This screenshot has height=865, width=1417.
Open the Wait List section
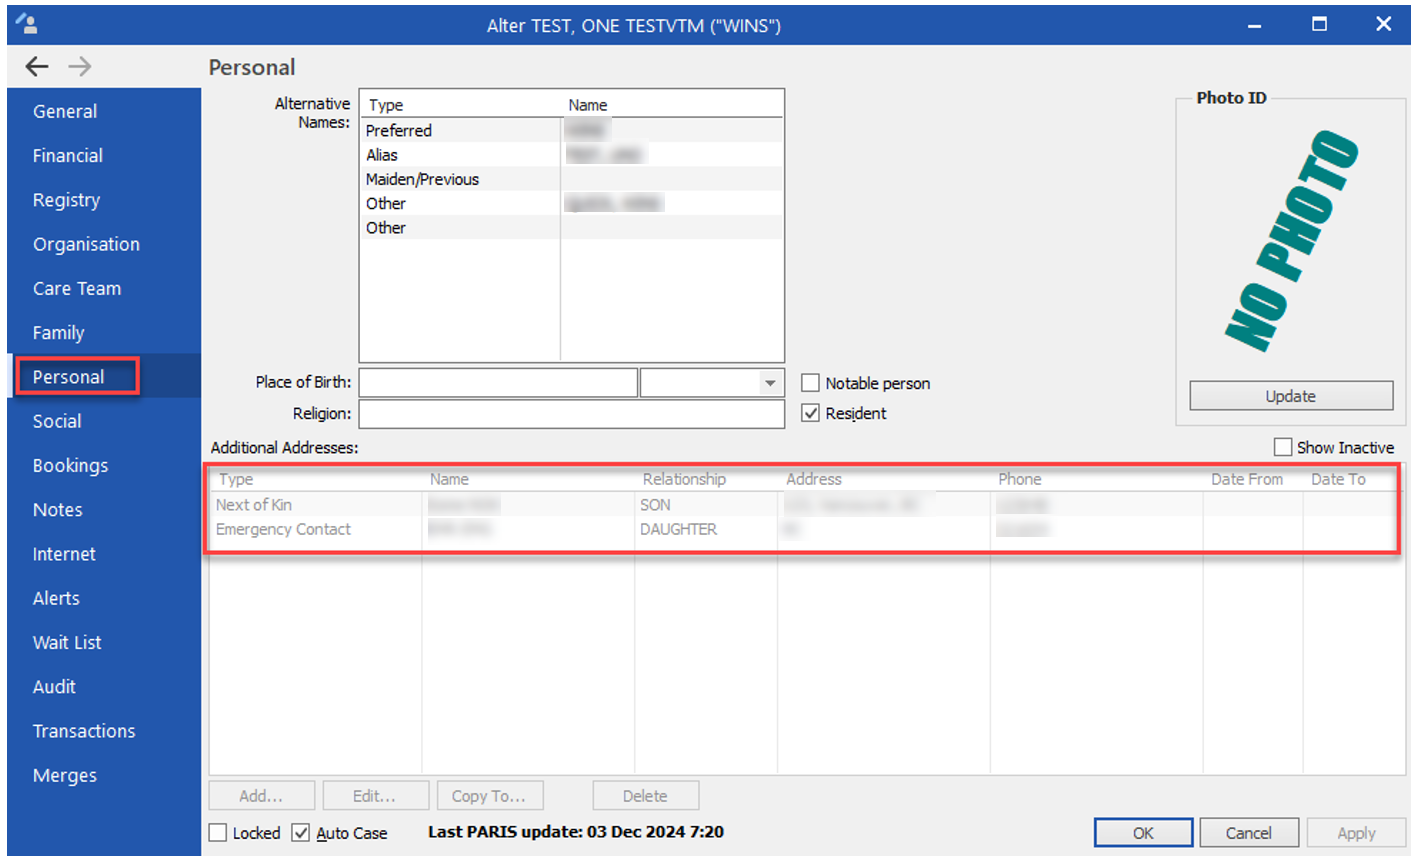(x=67, y=642)
